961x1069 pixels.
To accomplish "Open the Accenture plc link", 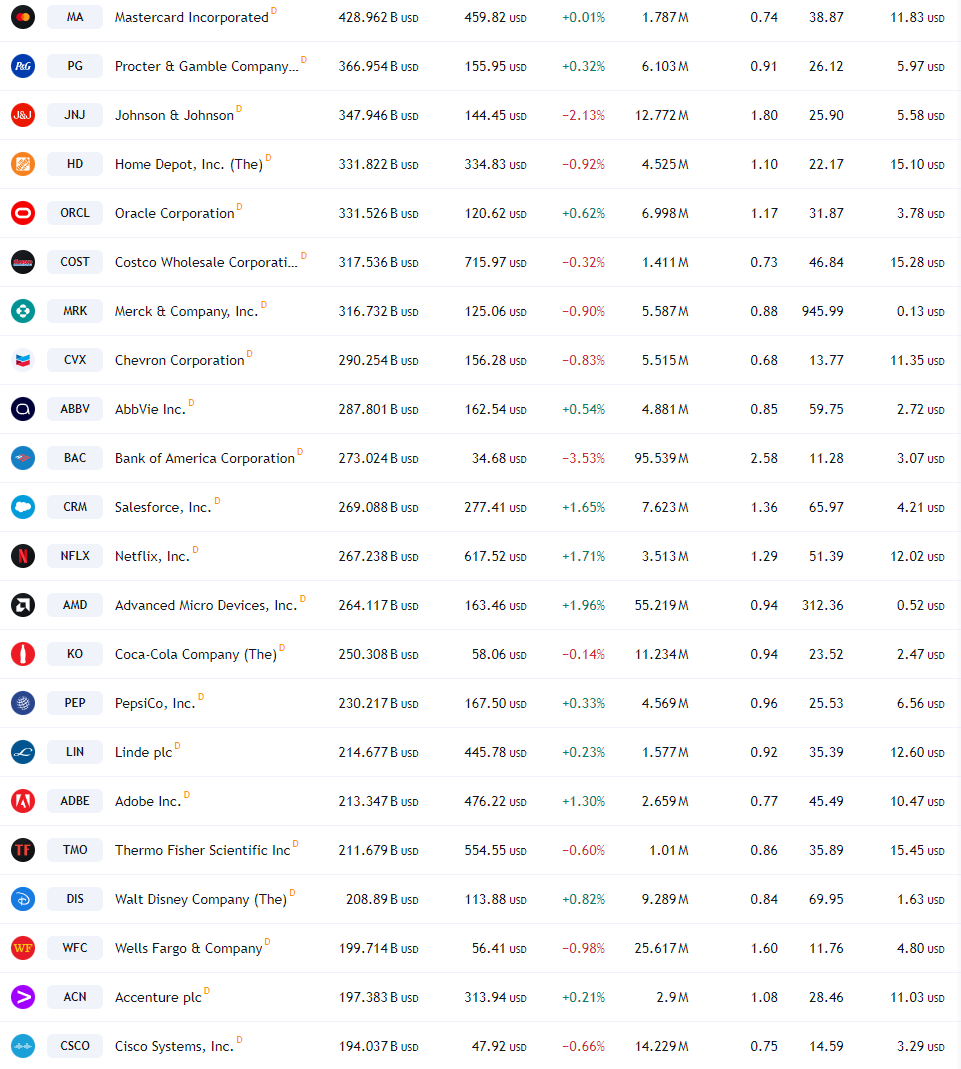I will pyautogui.click(x=158, y=997).
